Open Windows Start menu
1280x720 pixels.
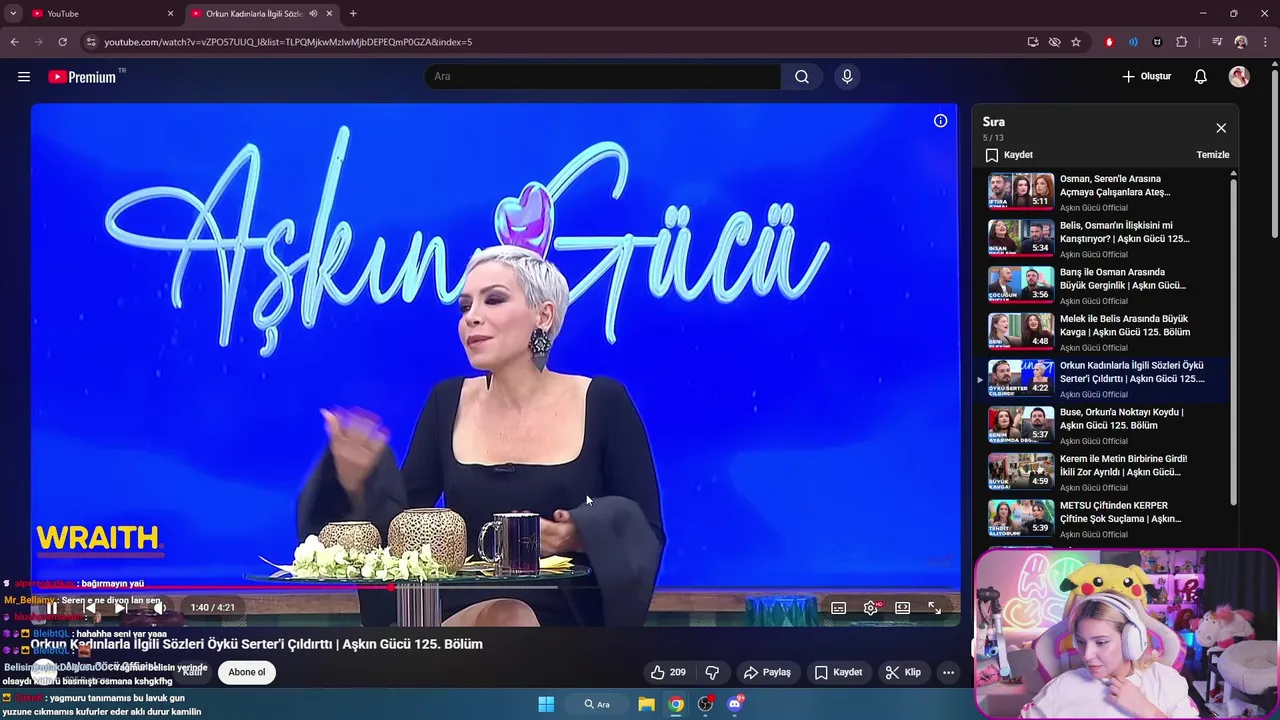[546, 704]
